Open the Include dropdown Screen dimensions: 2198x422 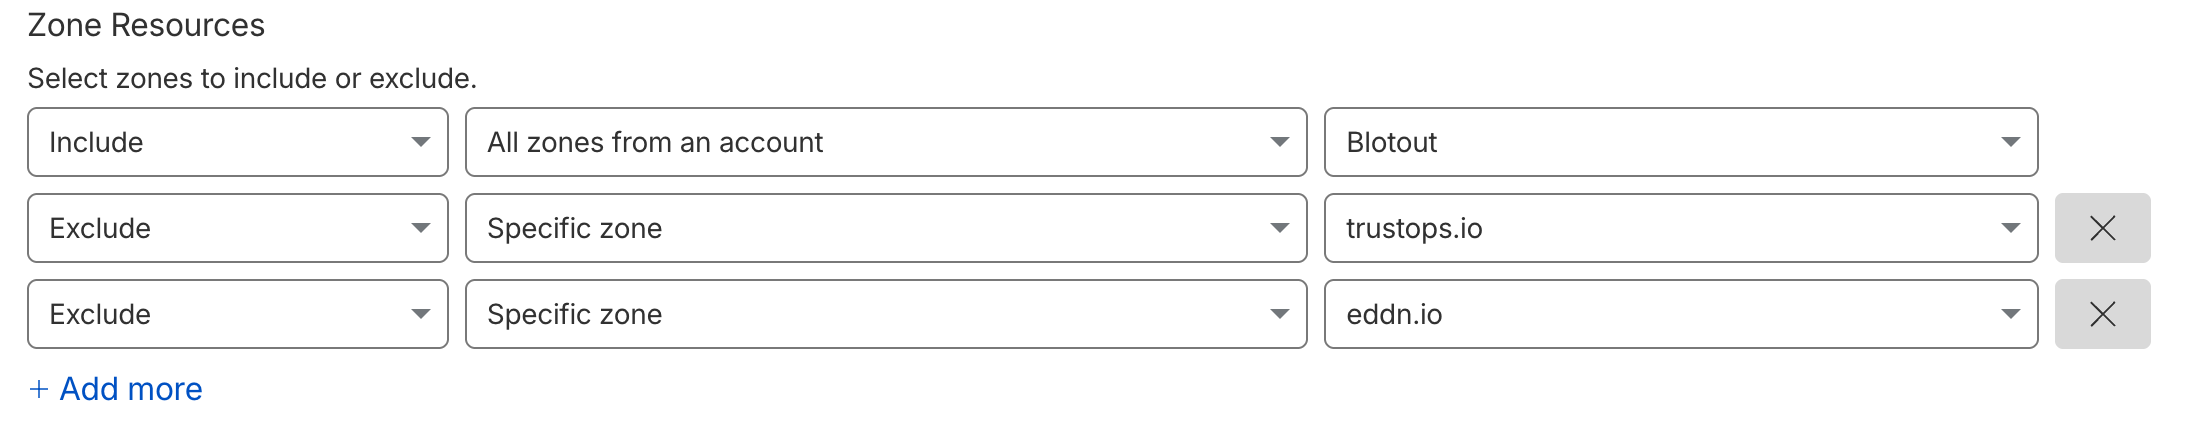[x=237, y=142]
